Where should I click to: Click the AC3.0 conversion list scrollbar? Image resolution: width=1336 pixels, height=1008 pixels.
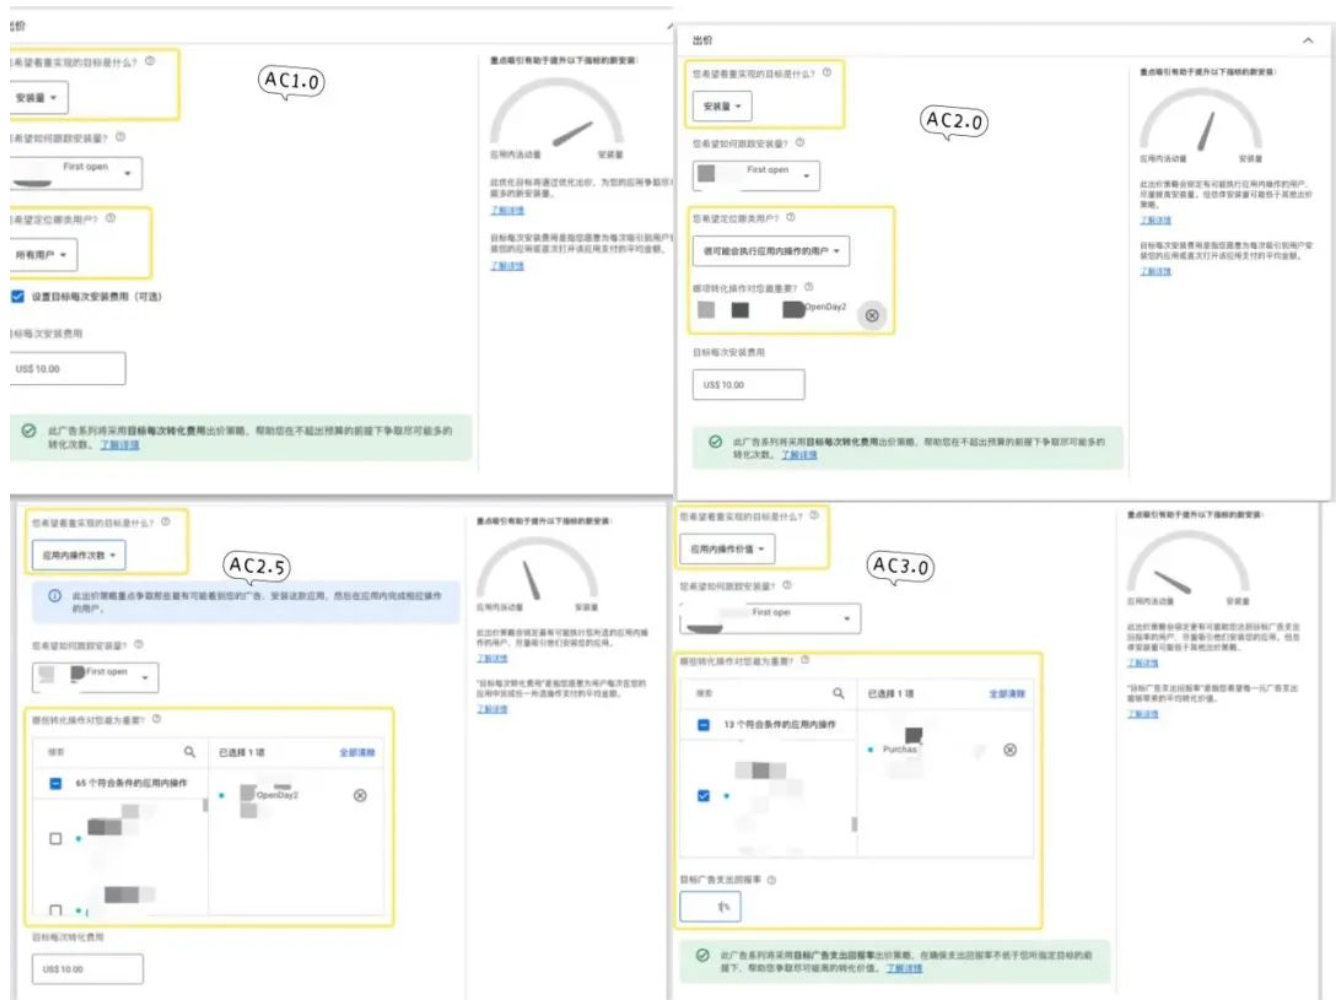853,823
